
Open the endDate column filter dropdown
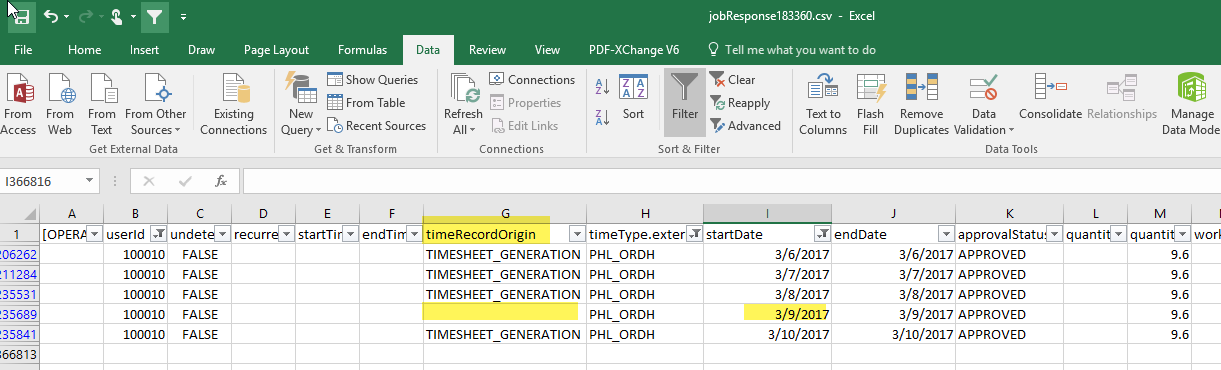coord(945,234)
